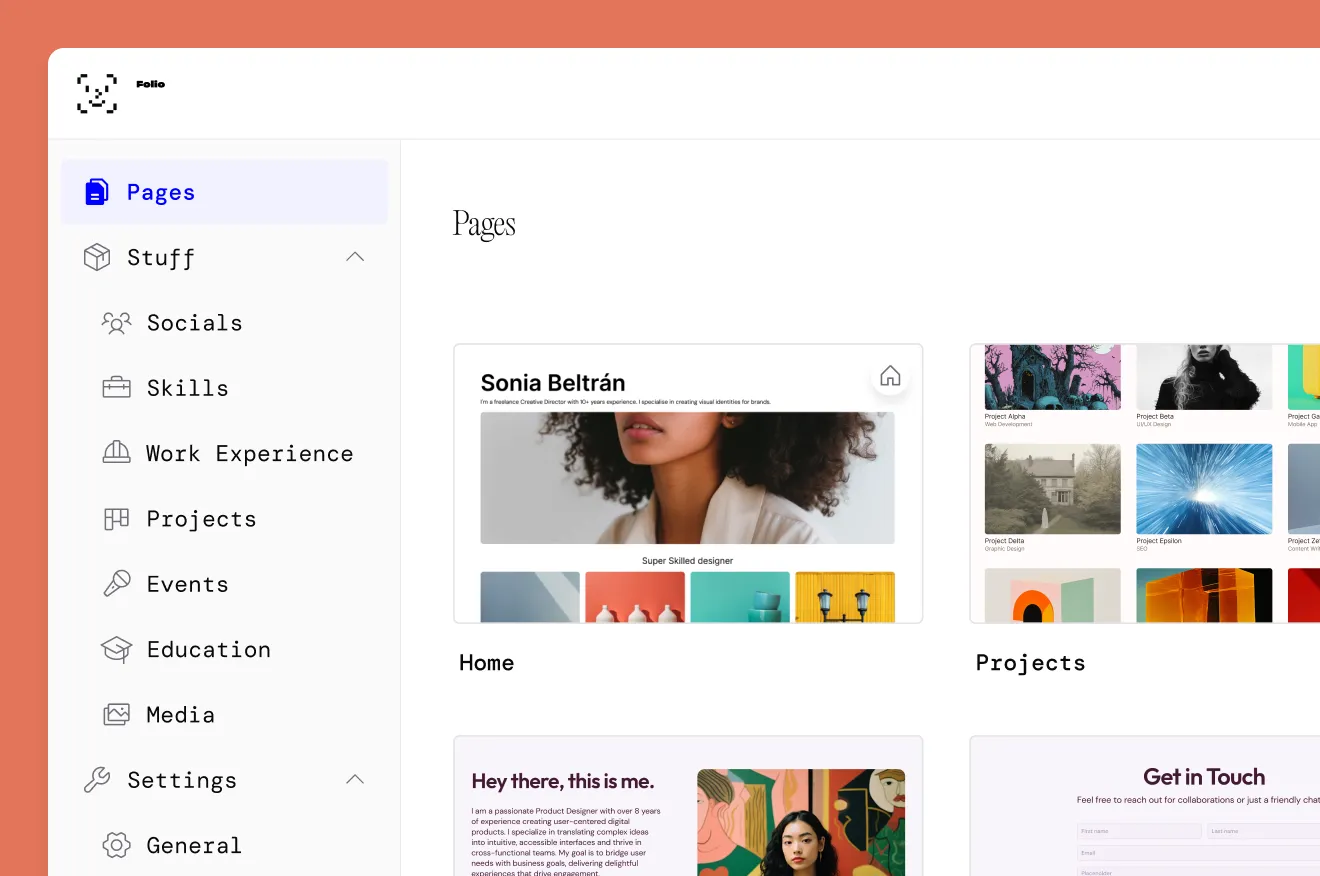
Task: Click the 'Projects' page title under thumbnail
Action: point(1031,663)
